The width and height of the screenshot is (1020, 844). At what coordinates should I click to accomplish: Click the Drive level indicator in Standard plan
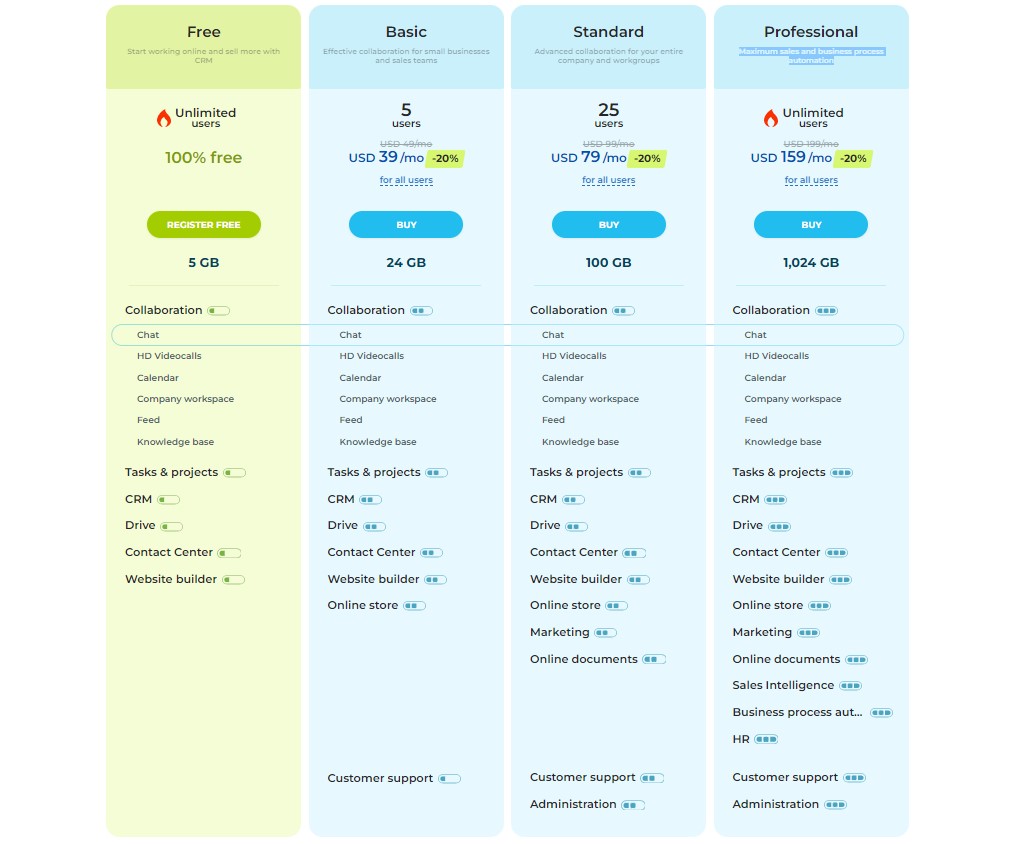pos(575,526)
